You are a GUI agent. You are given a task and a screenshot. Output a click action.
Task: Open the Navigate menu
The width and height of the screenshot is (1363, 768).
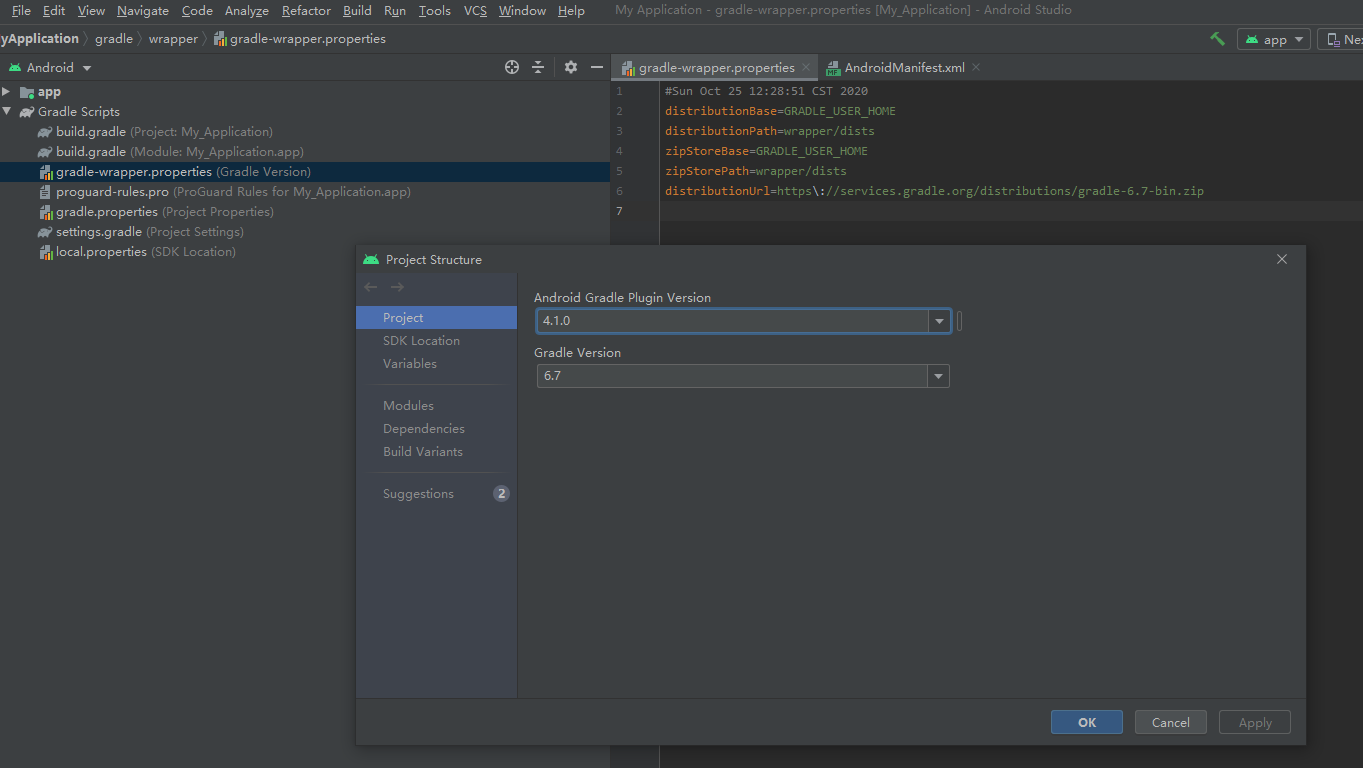(x=143, y=10)
